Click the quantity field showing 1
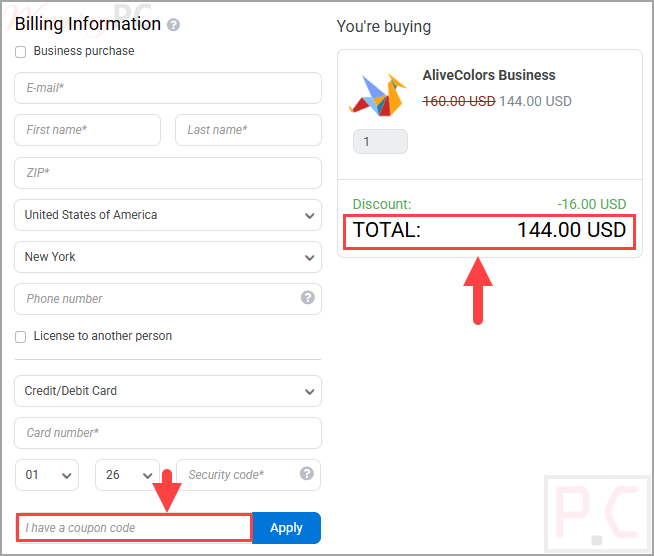654x556 pixels. point(380,142)
